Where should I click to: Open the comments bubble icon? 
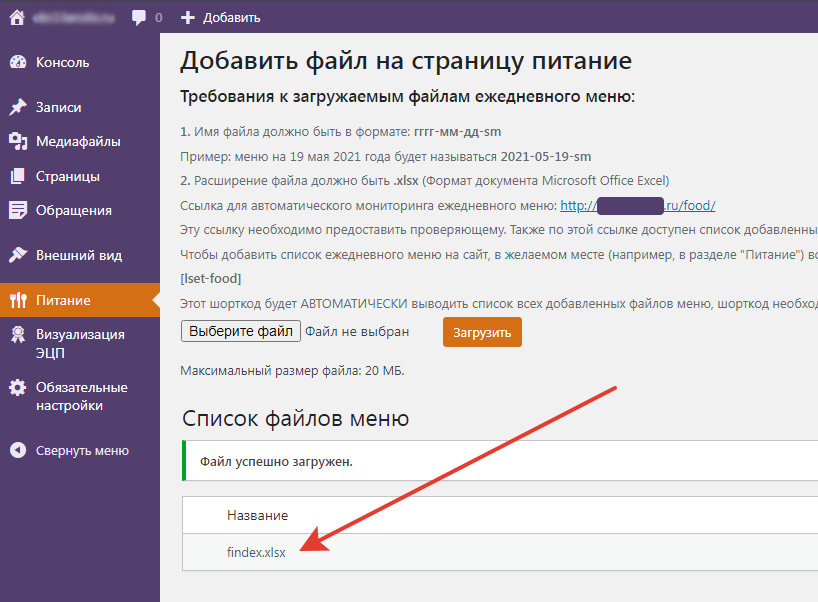[x=139, y=17]
